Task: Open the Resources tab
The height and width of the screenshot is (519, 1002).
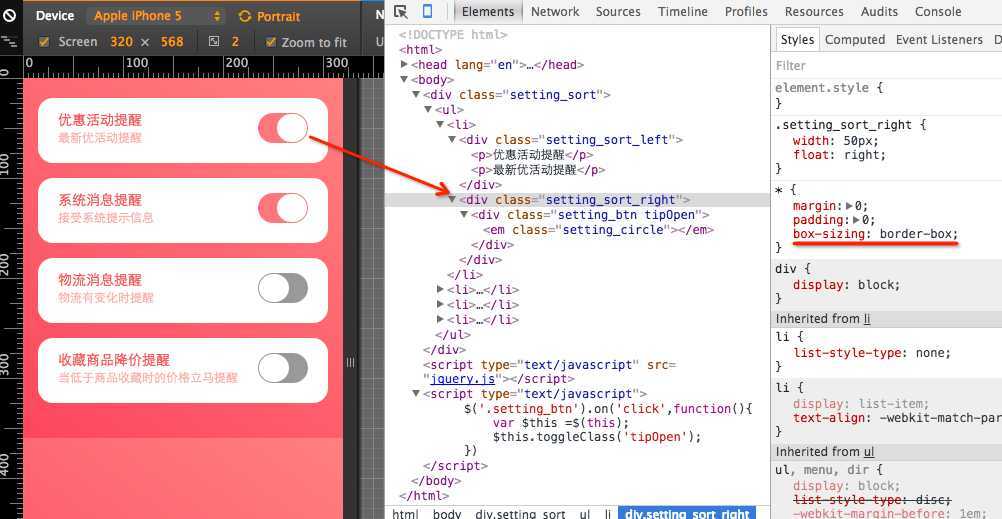Action: [x=814, y=12]
